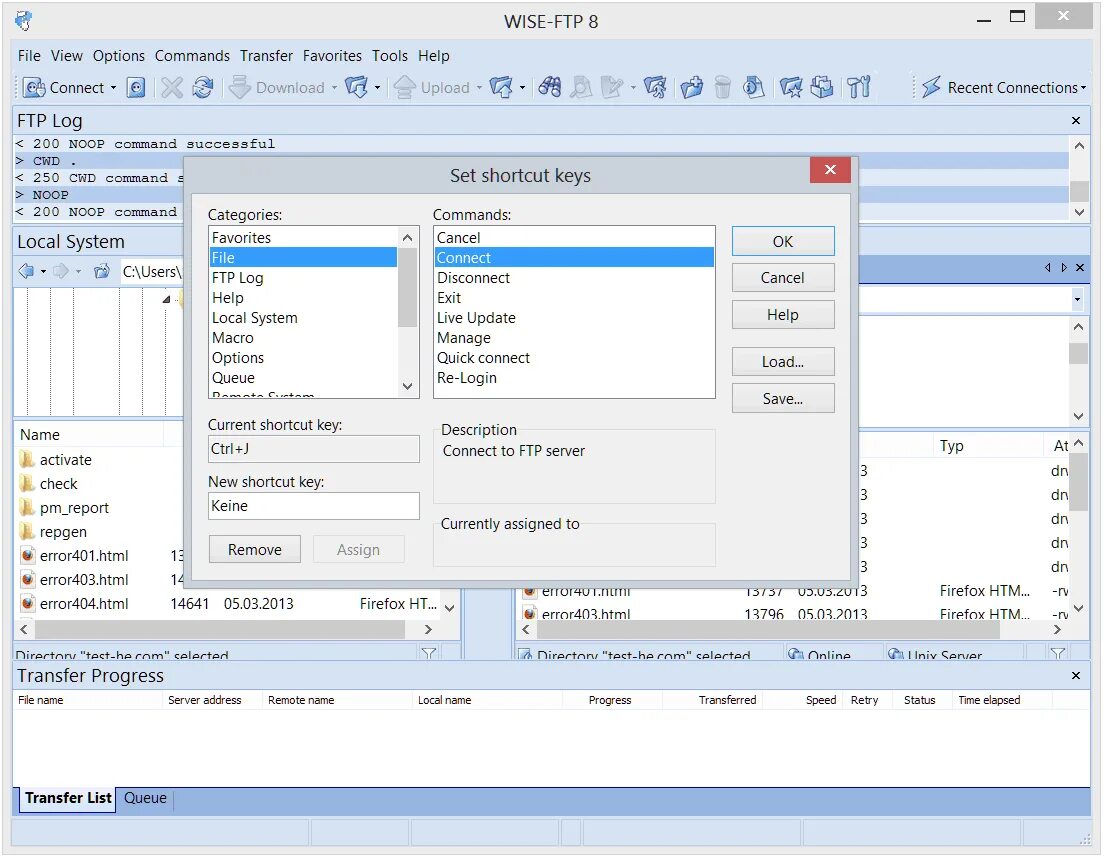Open the site manager icon beside Connect
Screen dimensions: 1105x859
136,87
